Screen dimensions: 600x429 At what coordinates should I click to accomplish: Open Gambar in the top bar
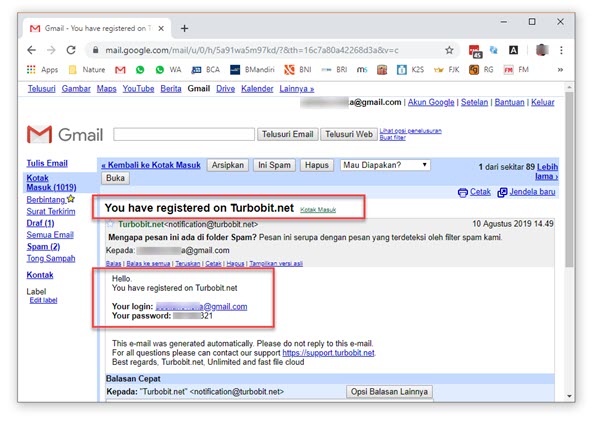(76, 89)
